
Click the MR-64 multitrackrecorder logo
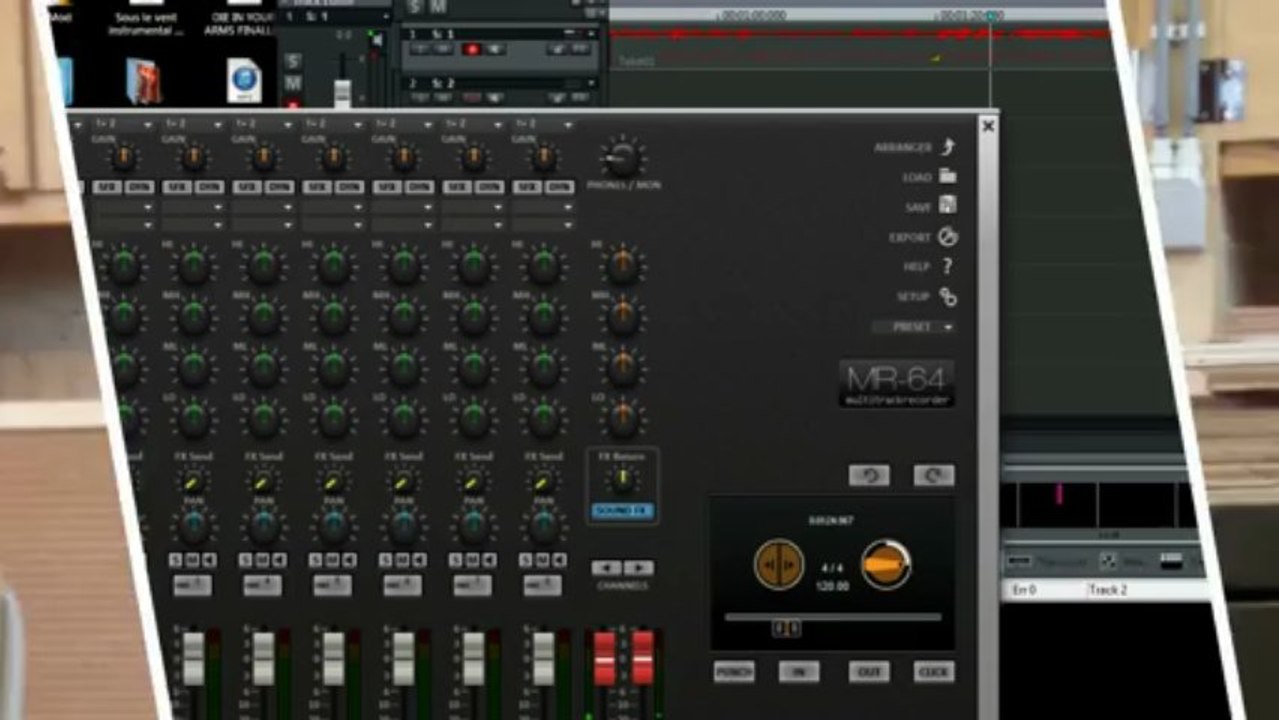pyautogui.click(x=897, y=384)
